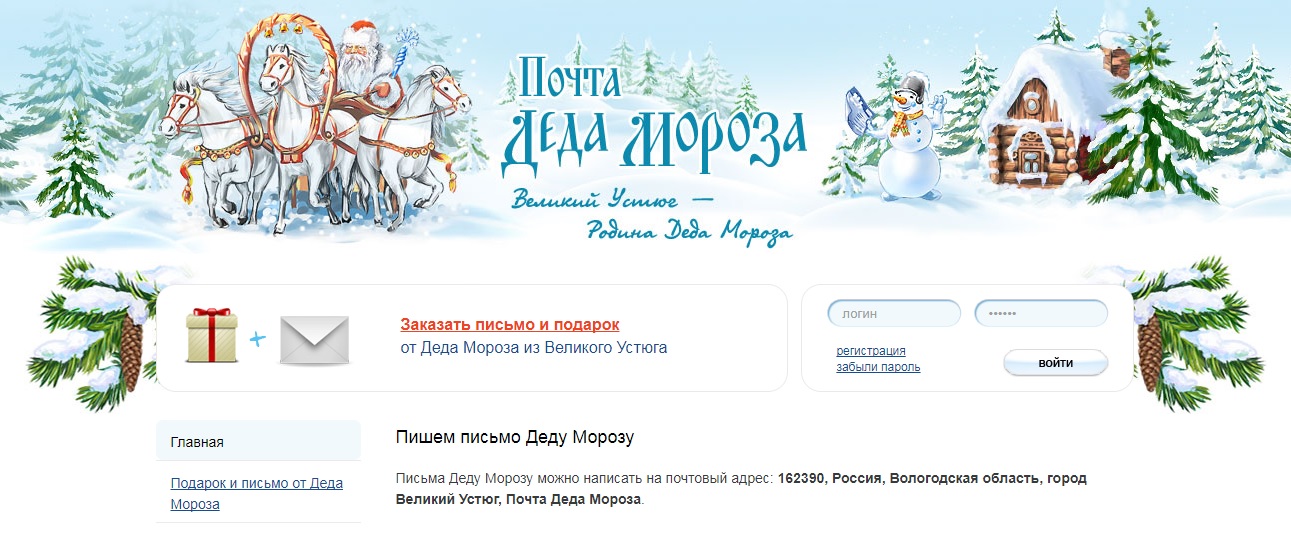Click the envelope letter icon
The height and width of the screenshot is (534, 1291).
(314, 340)
